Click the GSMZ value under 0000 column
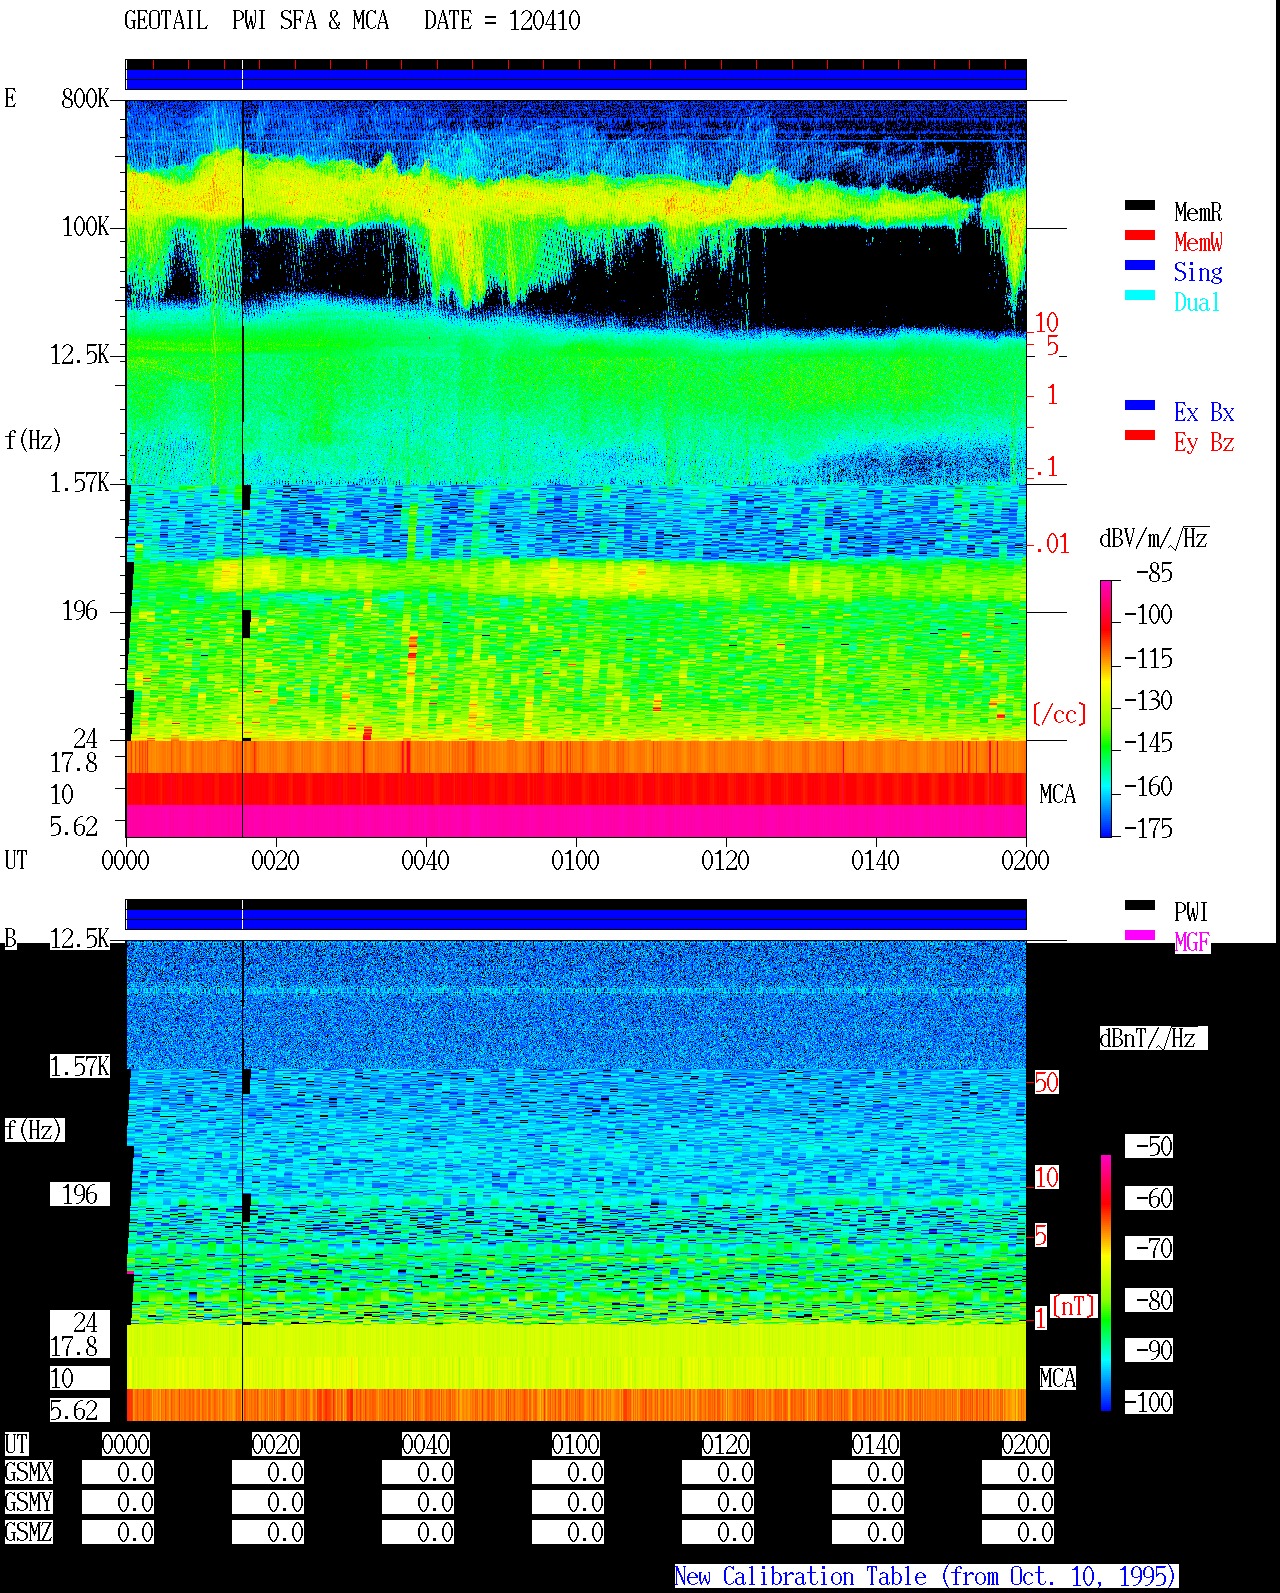Viewport: 1280px width, 1593px height. point(118,1532)
